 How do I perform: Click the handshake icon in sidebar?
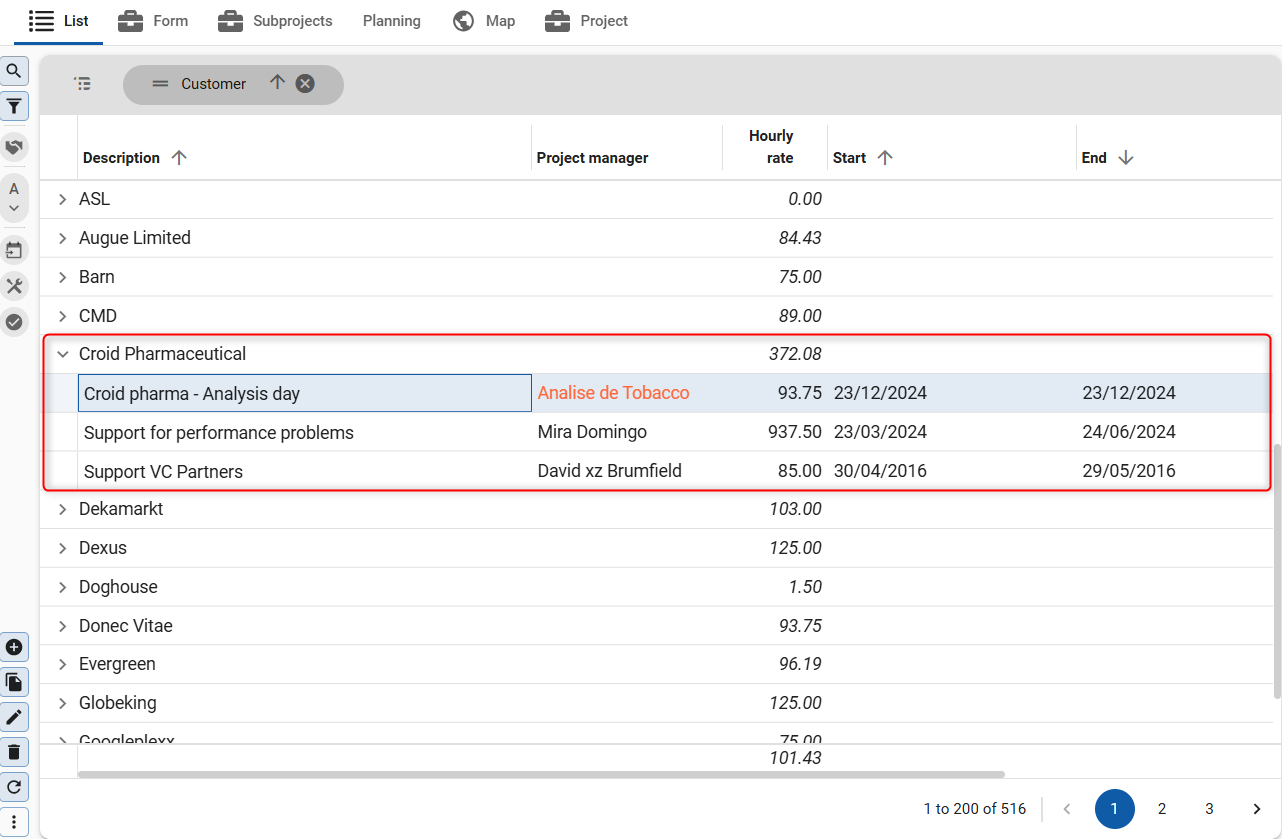tap(14, 147)
